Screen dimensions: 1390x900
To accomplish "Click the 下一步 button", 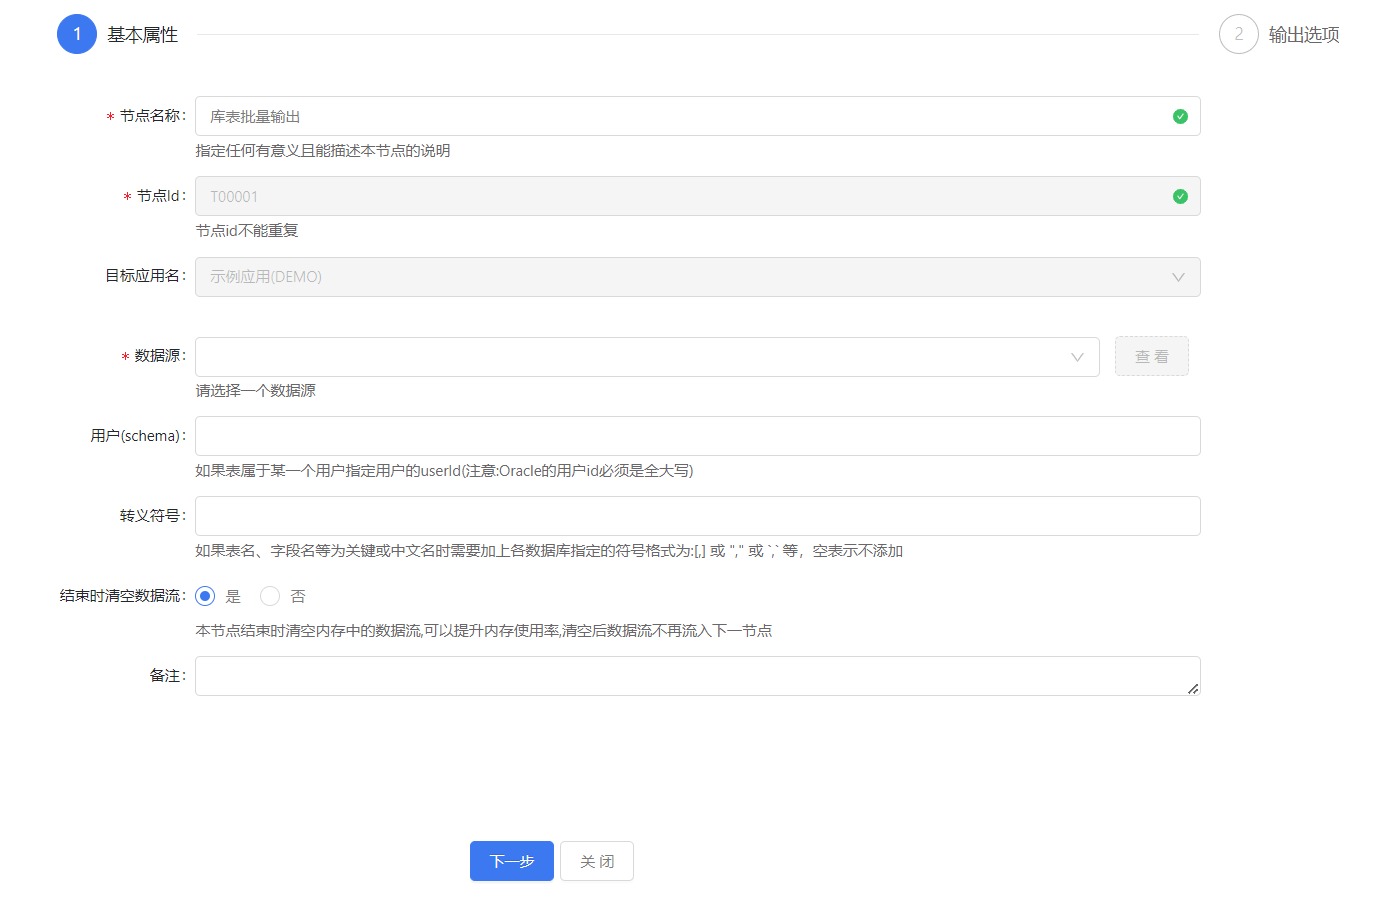I will tap(511, 861).
